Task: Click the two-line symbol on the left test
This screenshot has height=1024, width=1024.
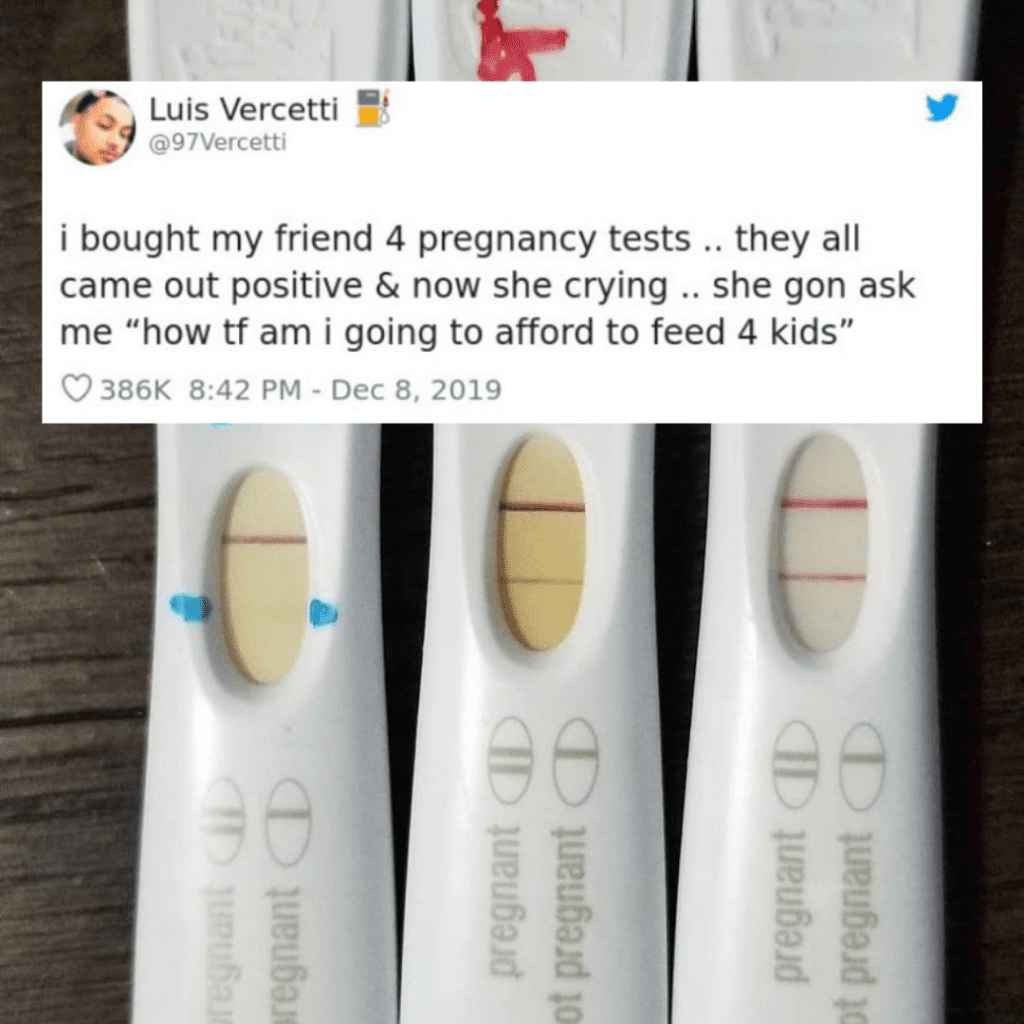Action: 222,820
